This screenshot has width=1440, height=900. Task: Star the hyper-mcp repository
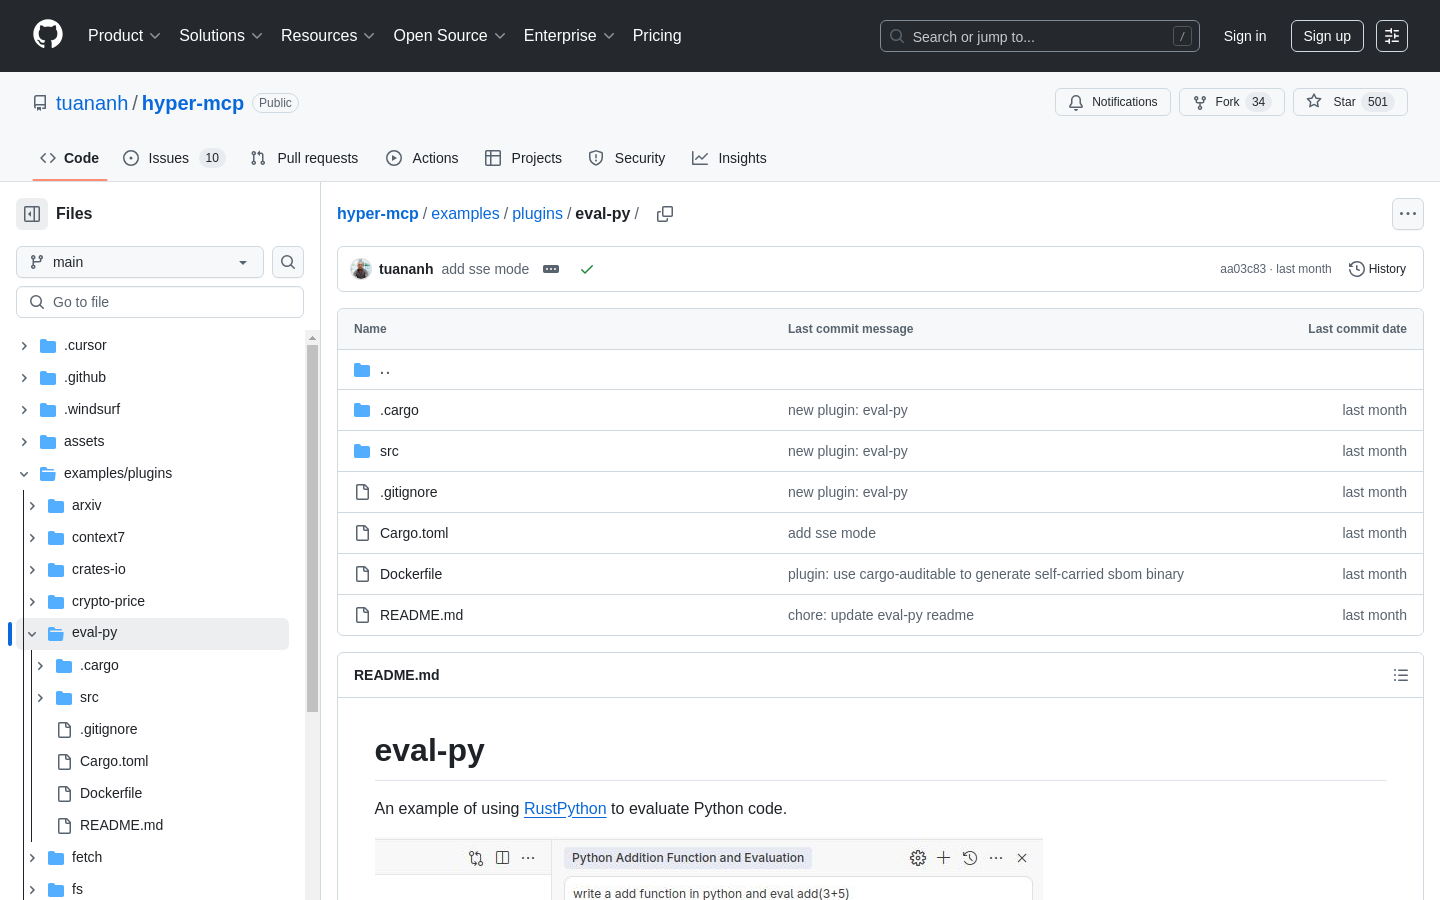[1350, 102]
